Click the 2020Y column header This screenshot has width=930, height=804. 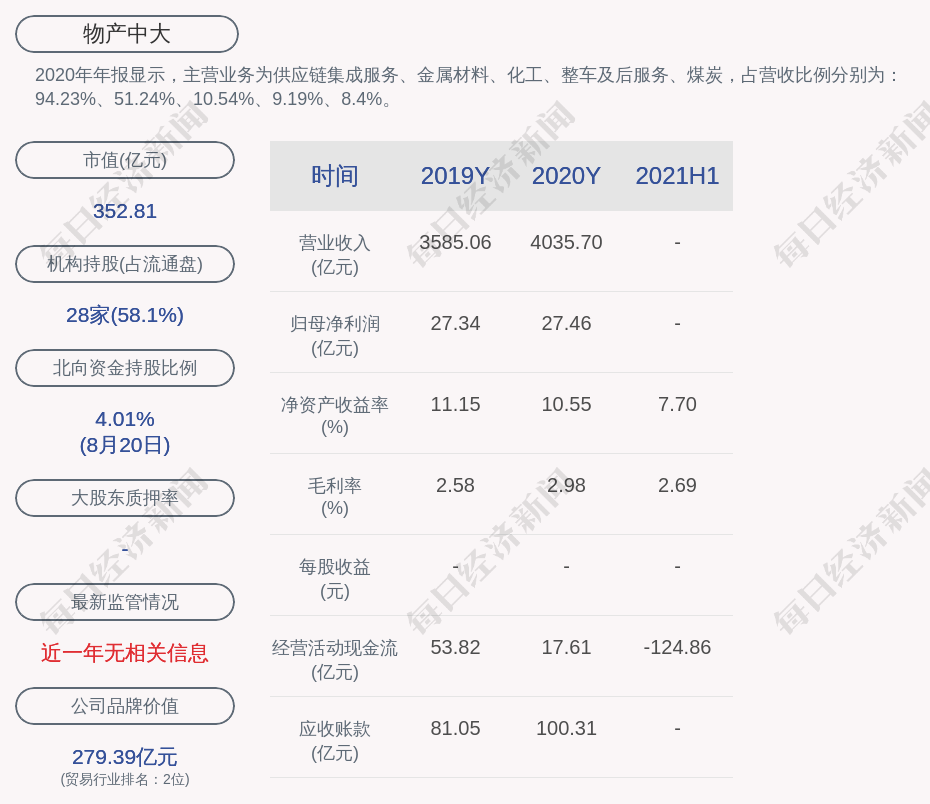click(566, 176)
